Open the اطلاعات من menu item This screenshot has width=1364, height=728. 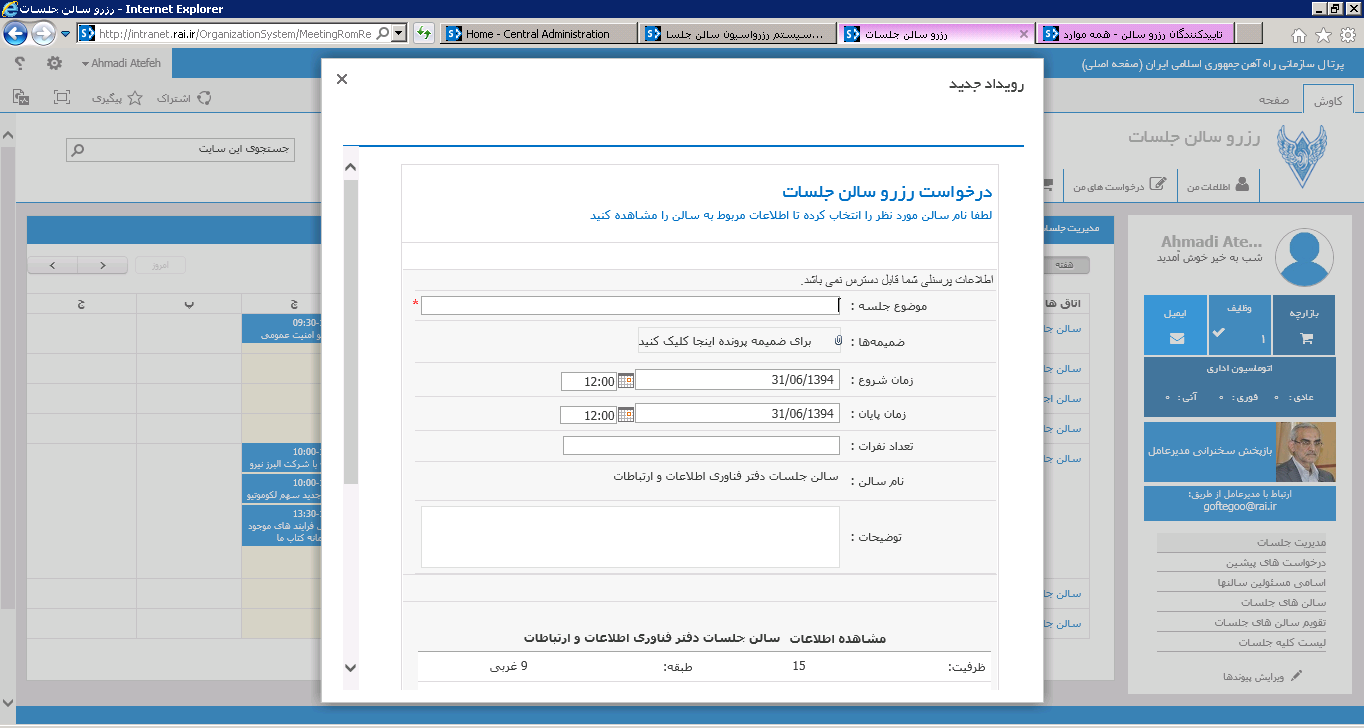[1217, 185]
